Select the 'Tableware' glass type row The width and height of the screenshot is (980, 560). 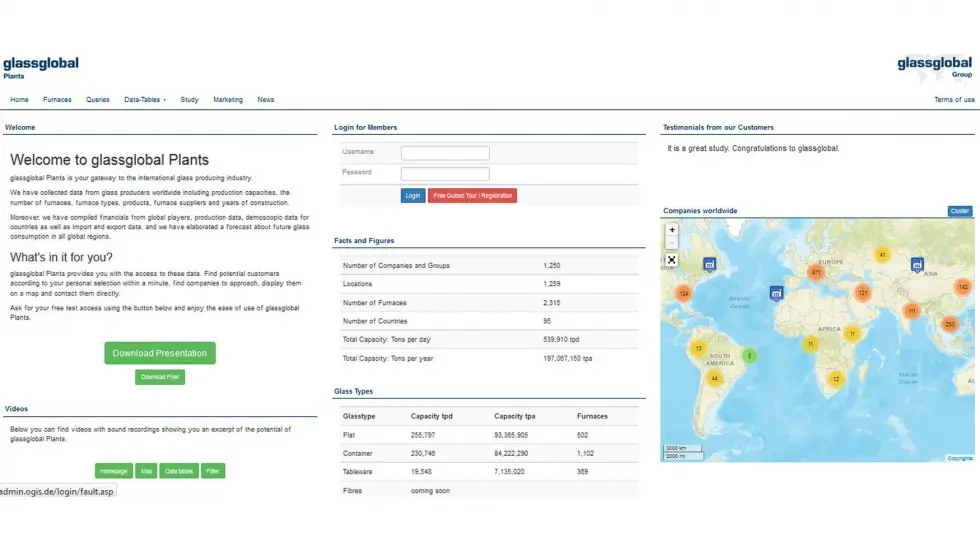tap(489, 472)
